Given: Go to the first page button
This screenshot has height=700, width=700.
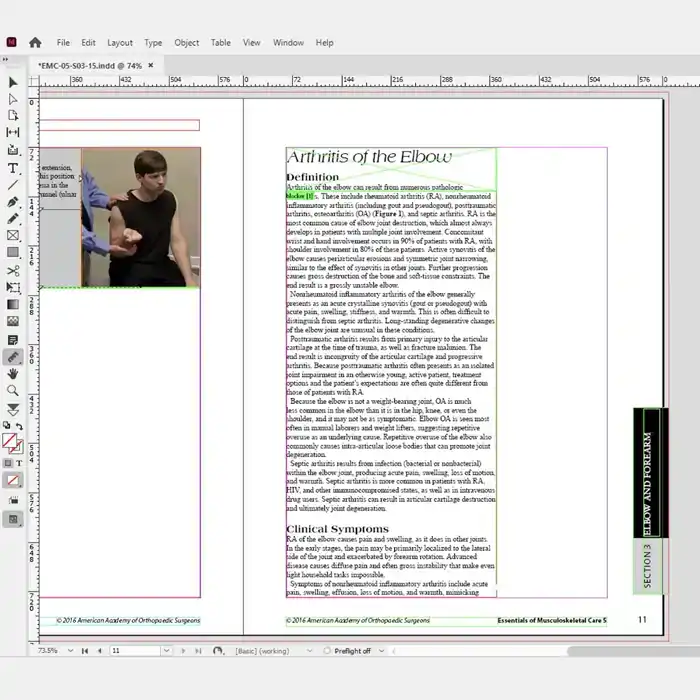Looking at the screenshot, I should pyautogui.click(x=84, y=651).
